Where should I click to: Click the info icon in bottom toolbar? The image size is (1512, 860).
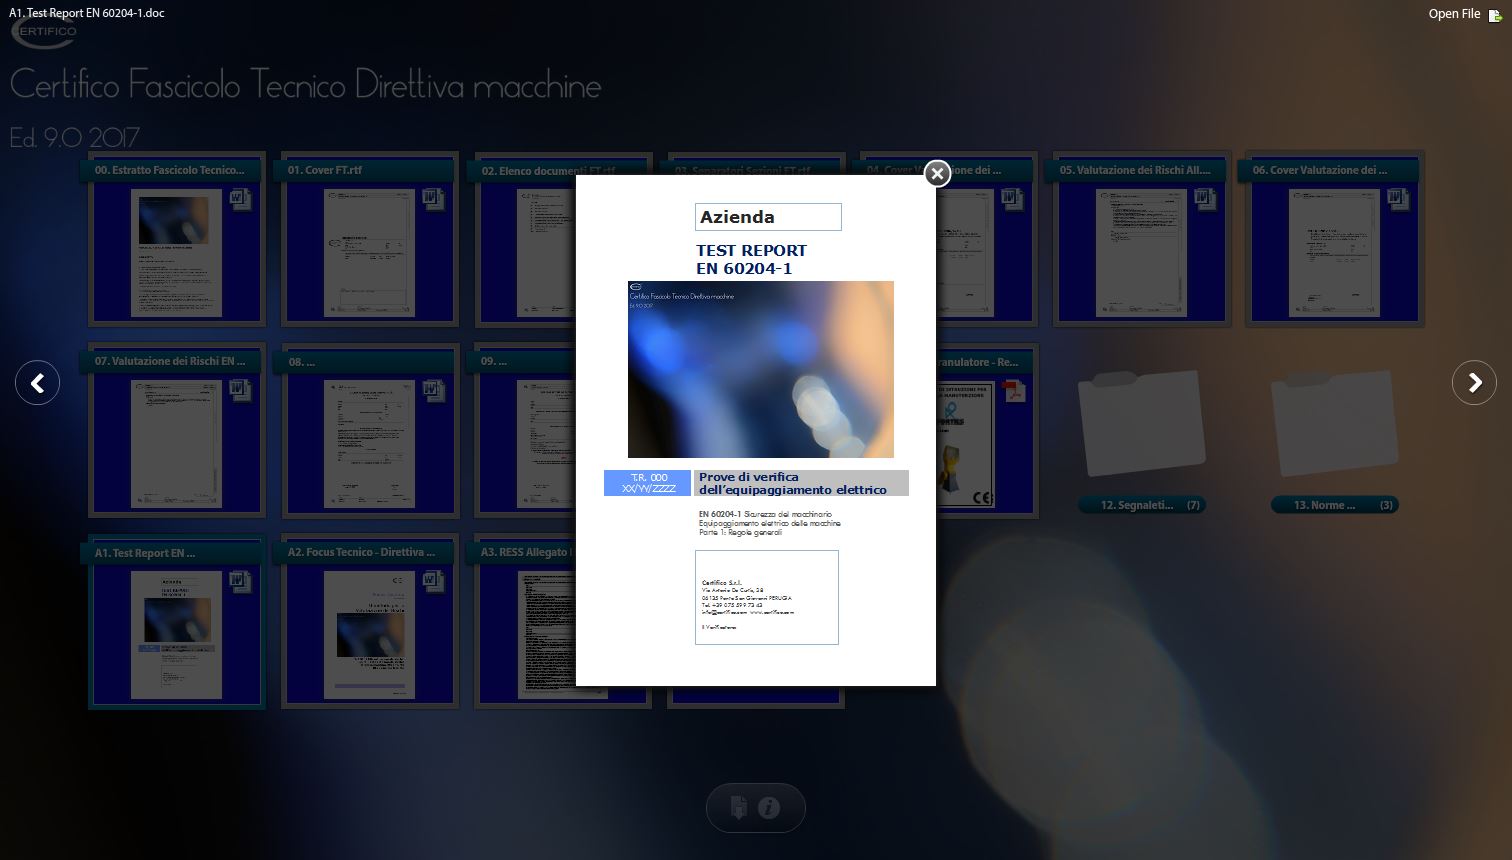pos(769,808)
